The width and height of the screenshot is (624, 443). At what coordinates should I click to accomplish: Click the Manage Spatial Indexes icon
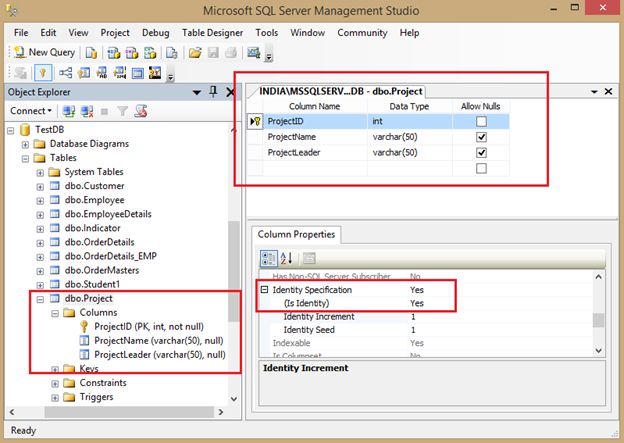pyautogui.click(x=156, y=73)
